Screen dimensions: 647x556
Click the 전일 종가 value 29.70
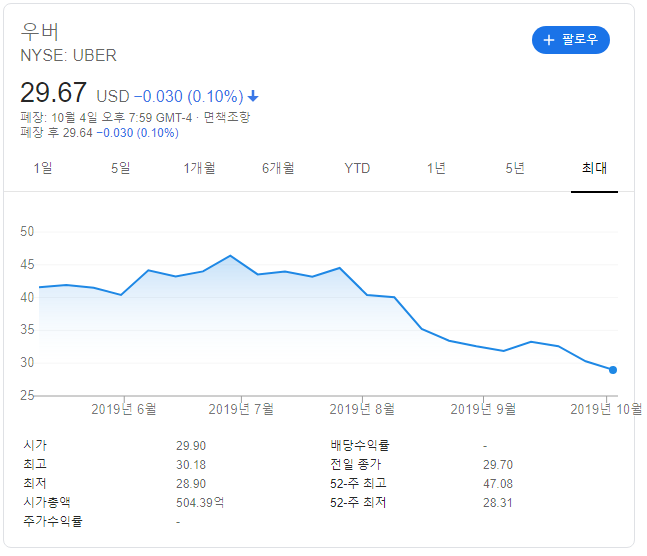point(498,465)
